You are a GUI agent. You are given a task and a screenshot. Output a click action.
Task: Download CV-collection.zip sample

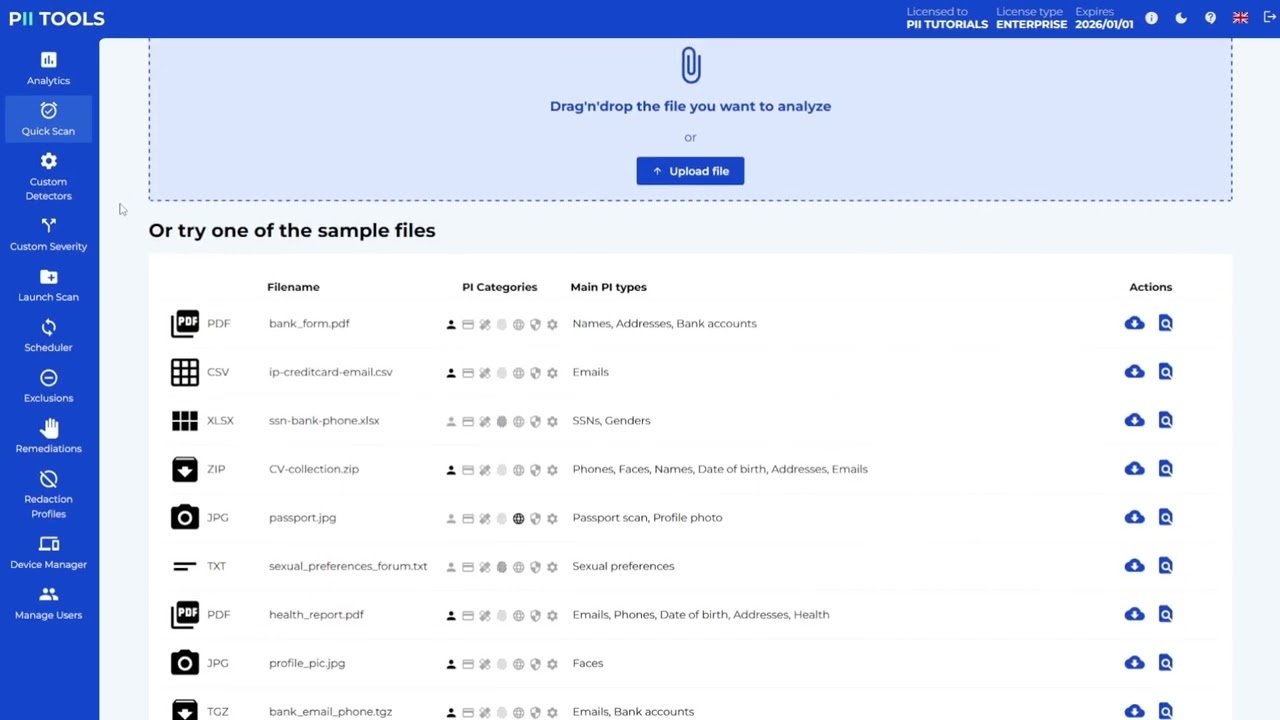1134,469
